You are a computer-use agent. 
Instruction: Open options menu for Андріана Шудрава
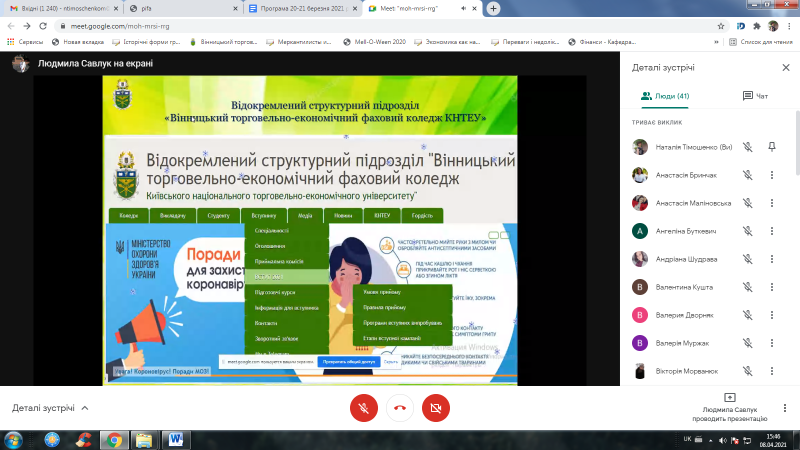point(772,259)
